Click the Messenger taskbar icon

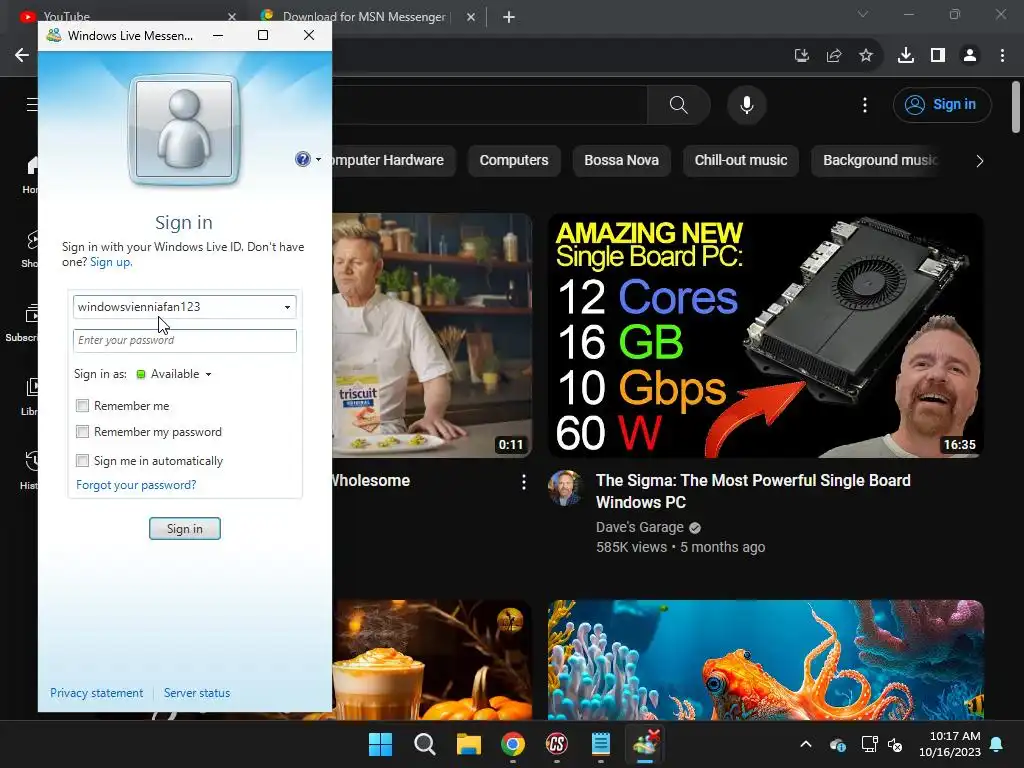645,744
